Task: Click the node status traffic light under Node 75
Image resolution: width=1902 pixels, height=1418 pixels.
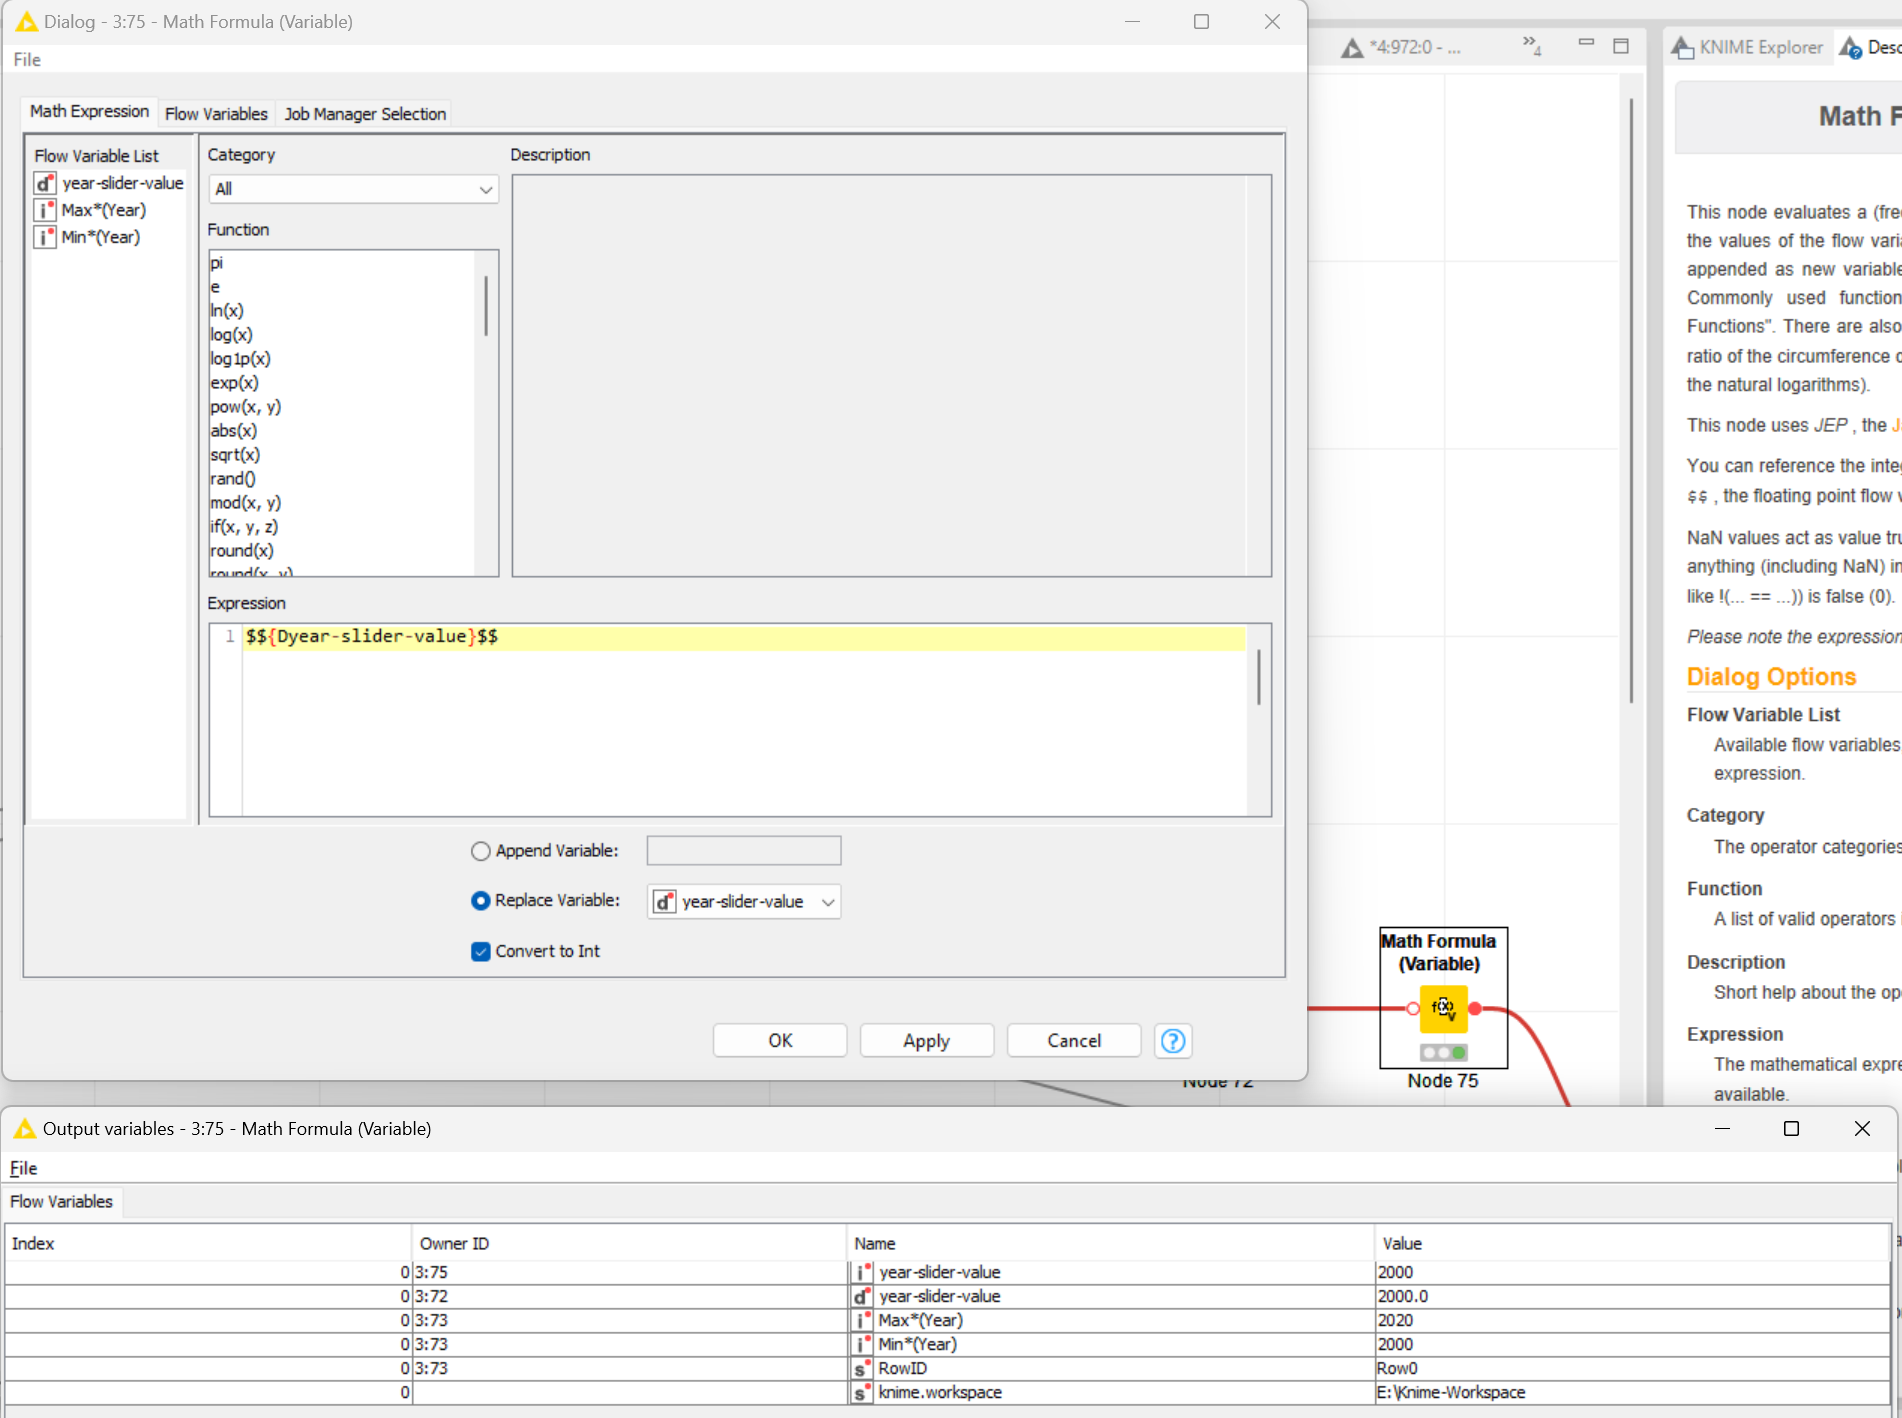Action: tap(1443, 1052)
